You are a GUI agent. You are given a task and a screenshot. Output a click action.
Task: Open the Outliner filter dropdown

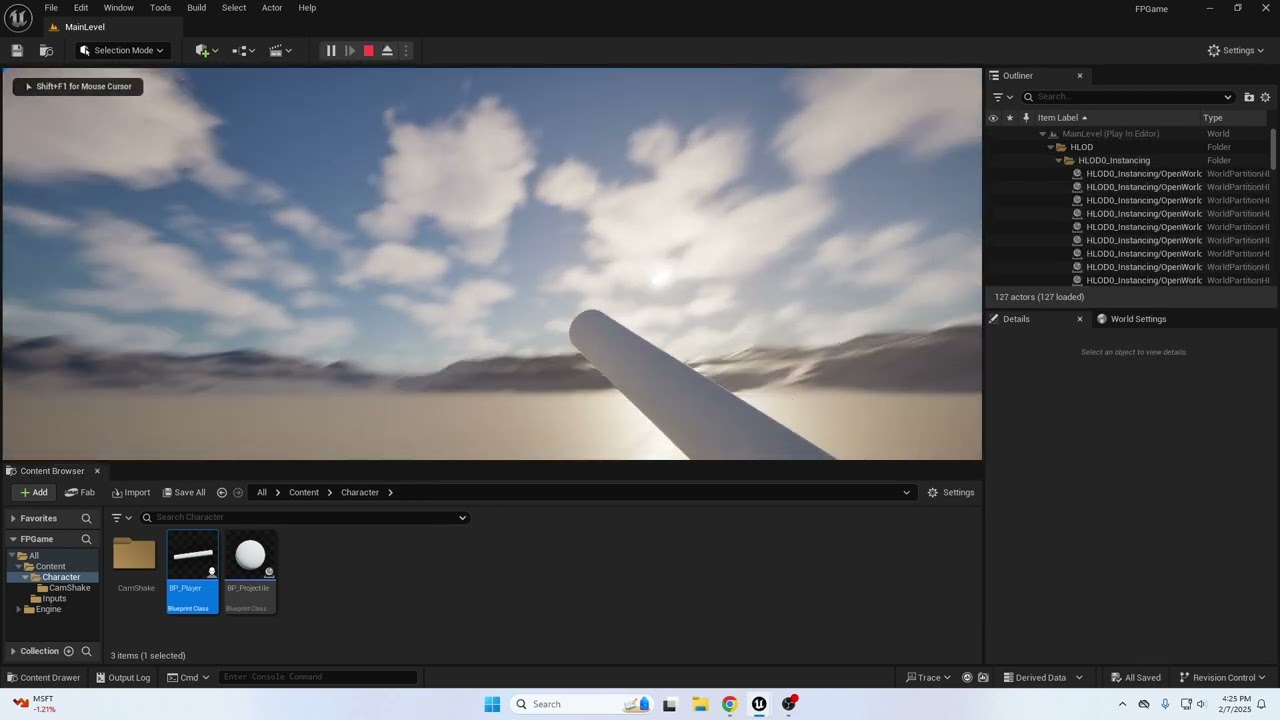pos(1002,97)
